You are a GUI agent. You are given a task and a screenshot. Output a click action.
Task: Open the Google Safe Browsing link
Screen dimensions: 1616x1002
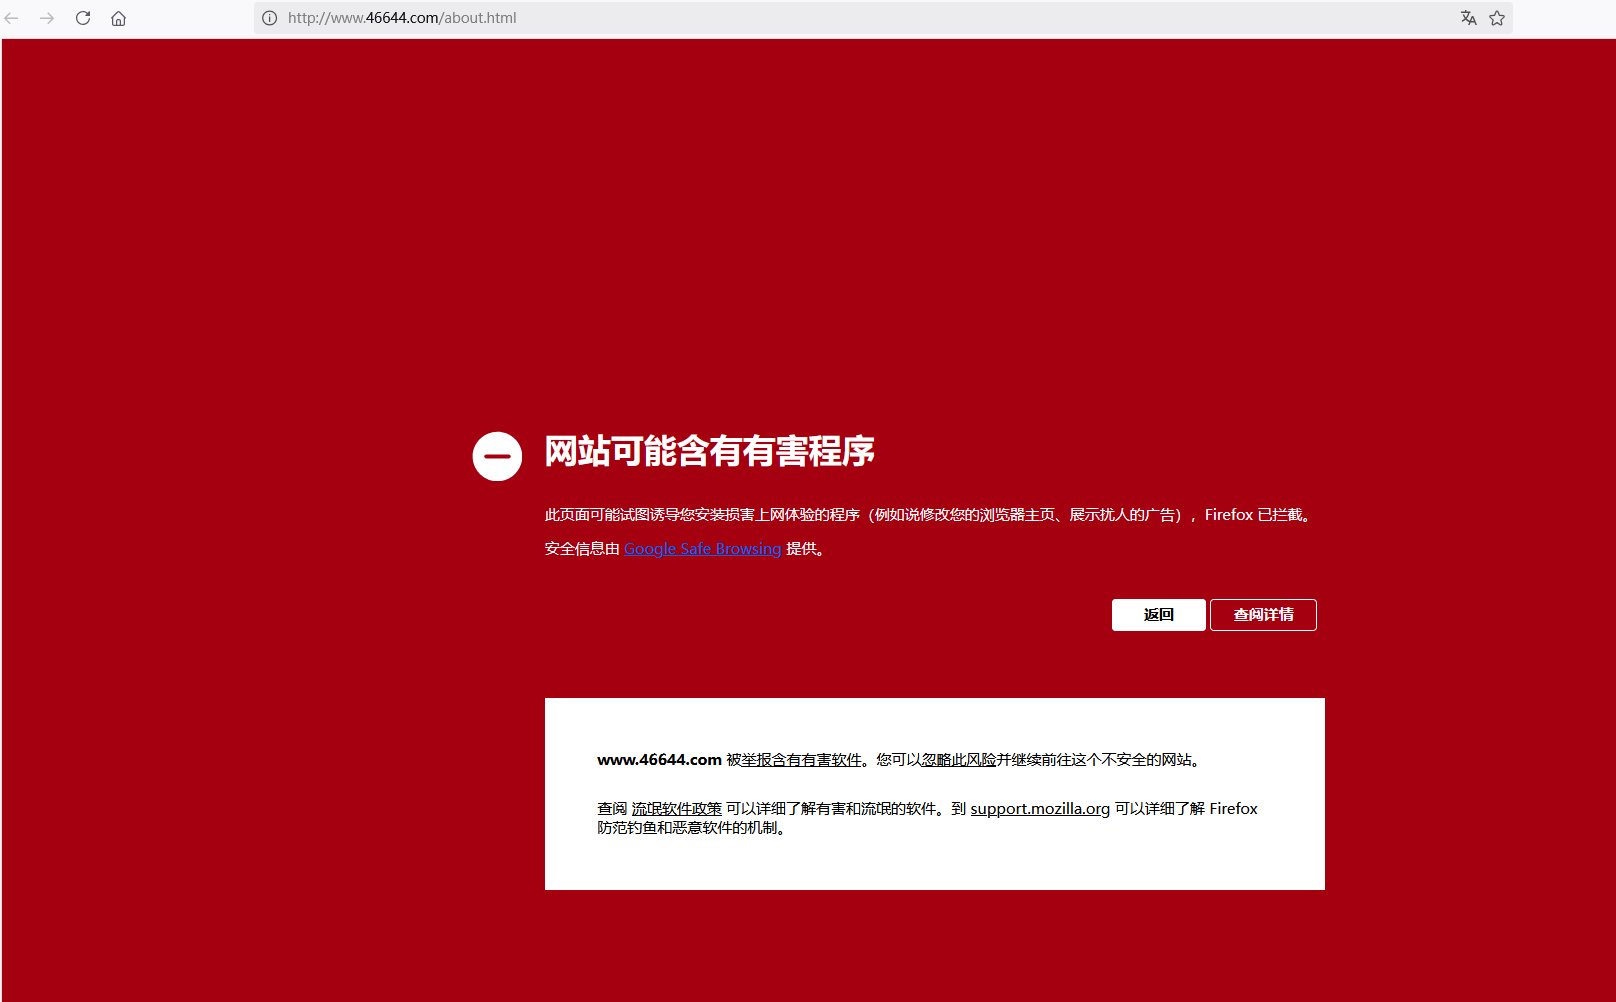702,548
